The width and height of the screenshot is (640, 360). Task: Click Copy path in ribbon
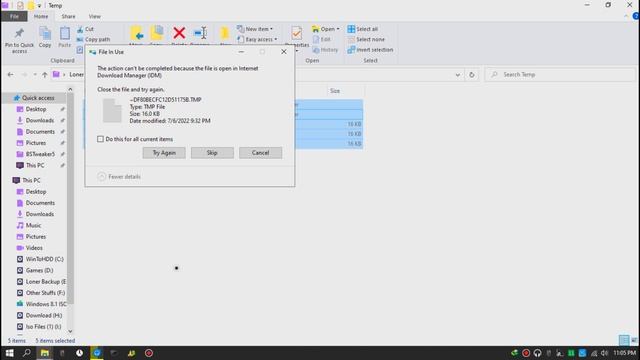(x=93, y=39)
